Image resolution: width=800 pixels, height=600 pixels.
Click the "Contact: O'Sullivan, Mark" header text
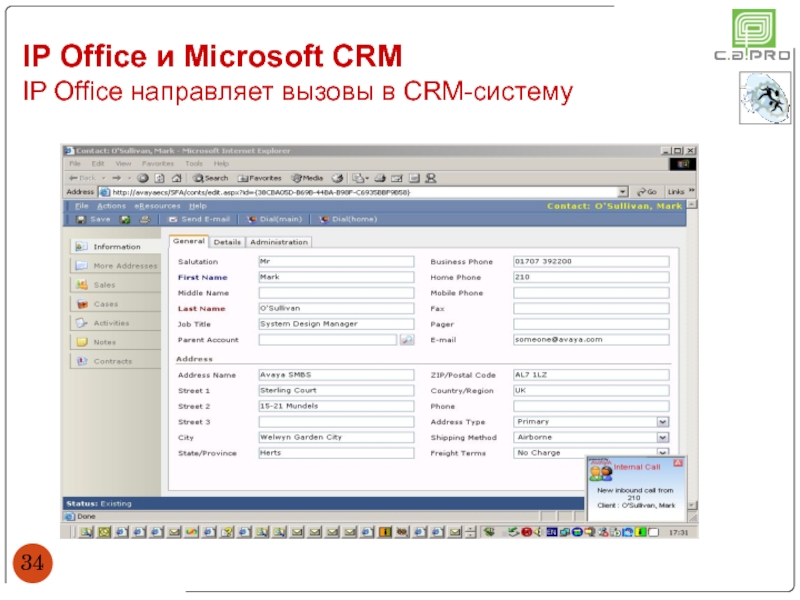[x=614, y=206]
